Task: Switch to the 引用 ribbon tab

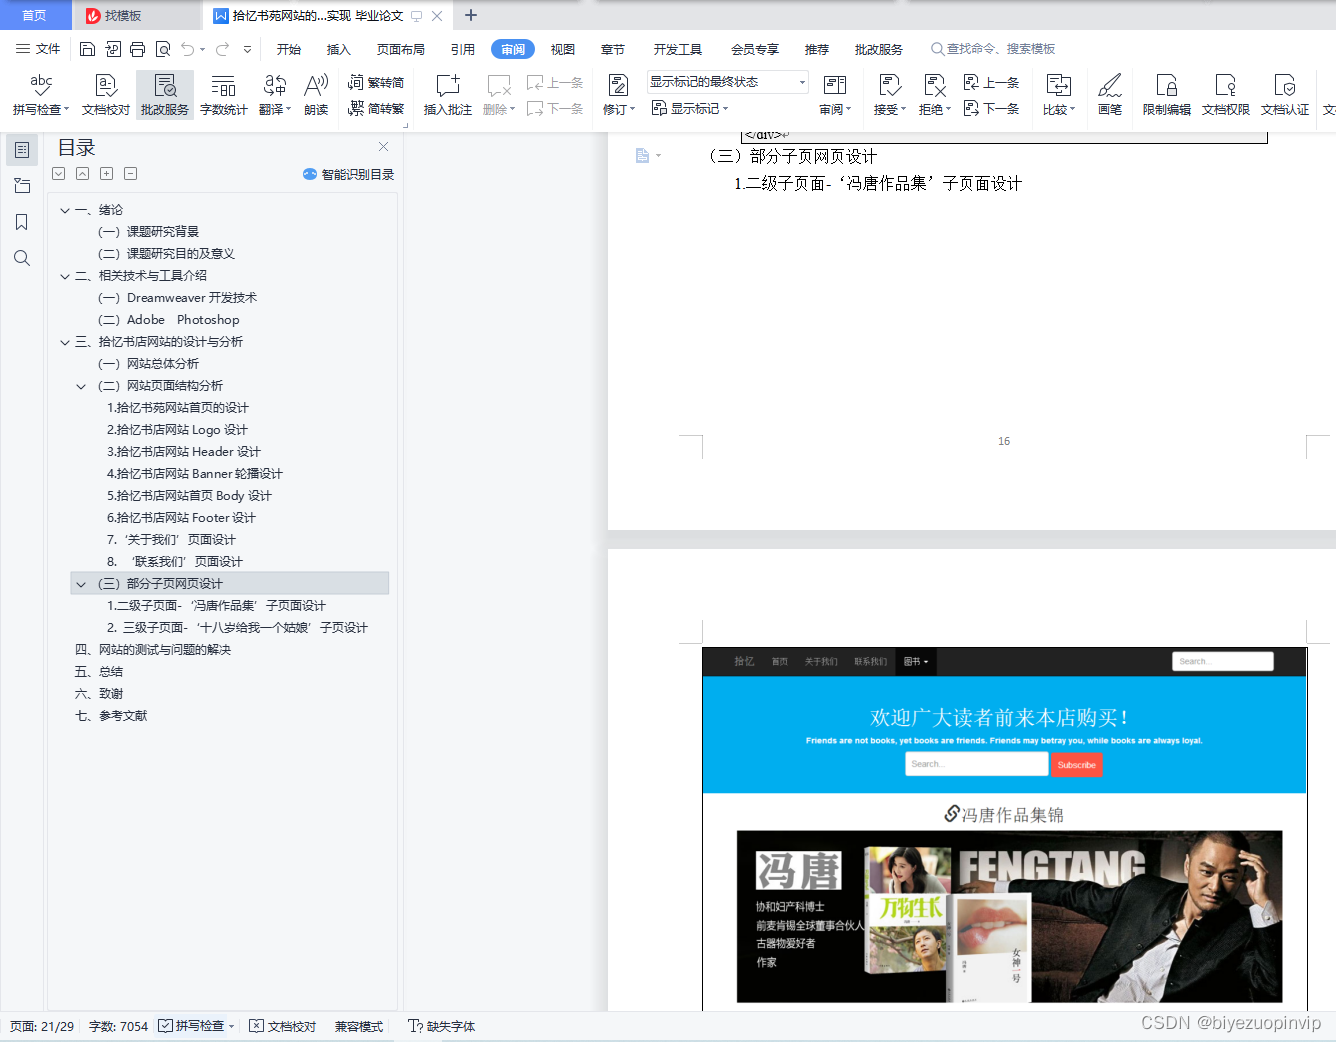Action: (463, 49)
